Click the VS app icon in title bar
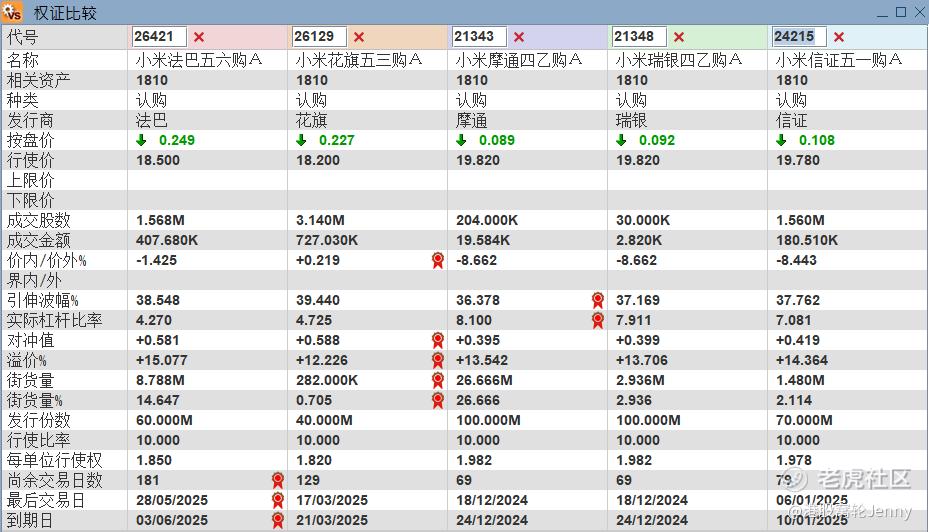This screenshot has height=532, width=929. tap(12, 12)
